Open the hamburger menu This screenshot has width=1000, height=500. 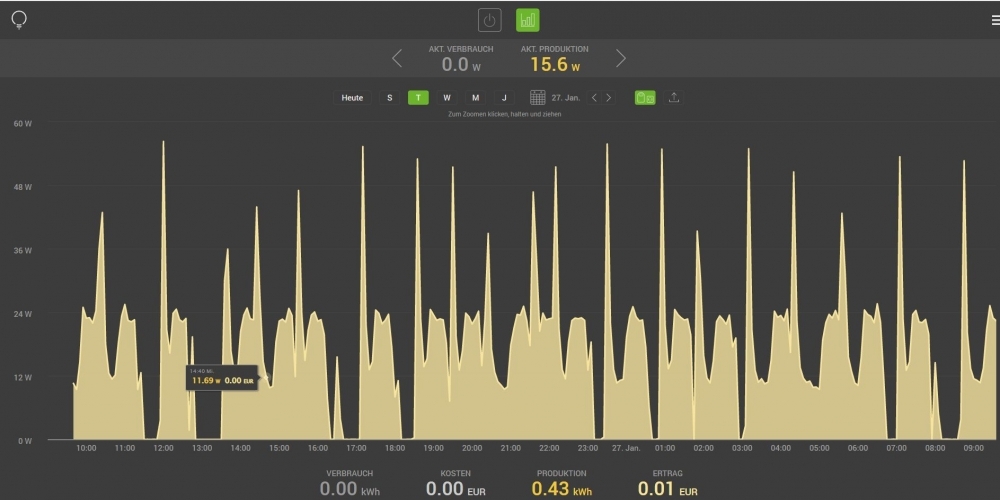point(995,20)
